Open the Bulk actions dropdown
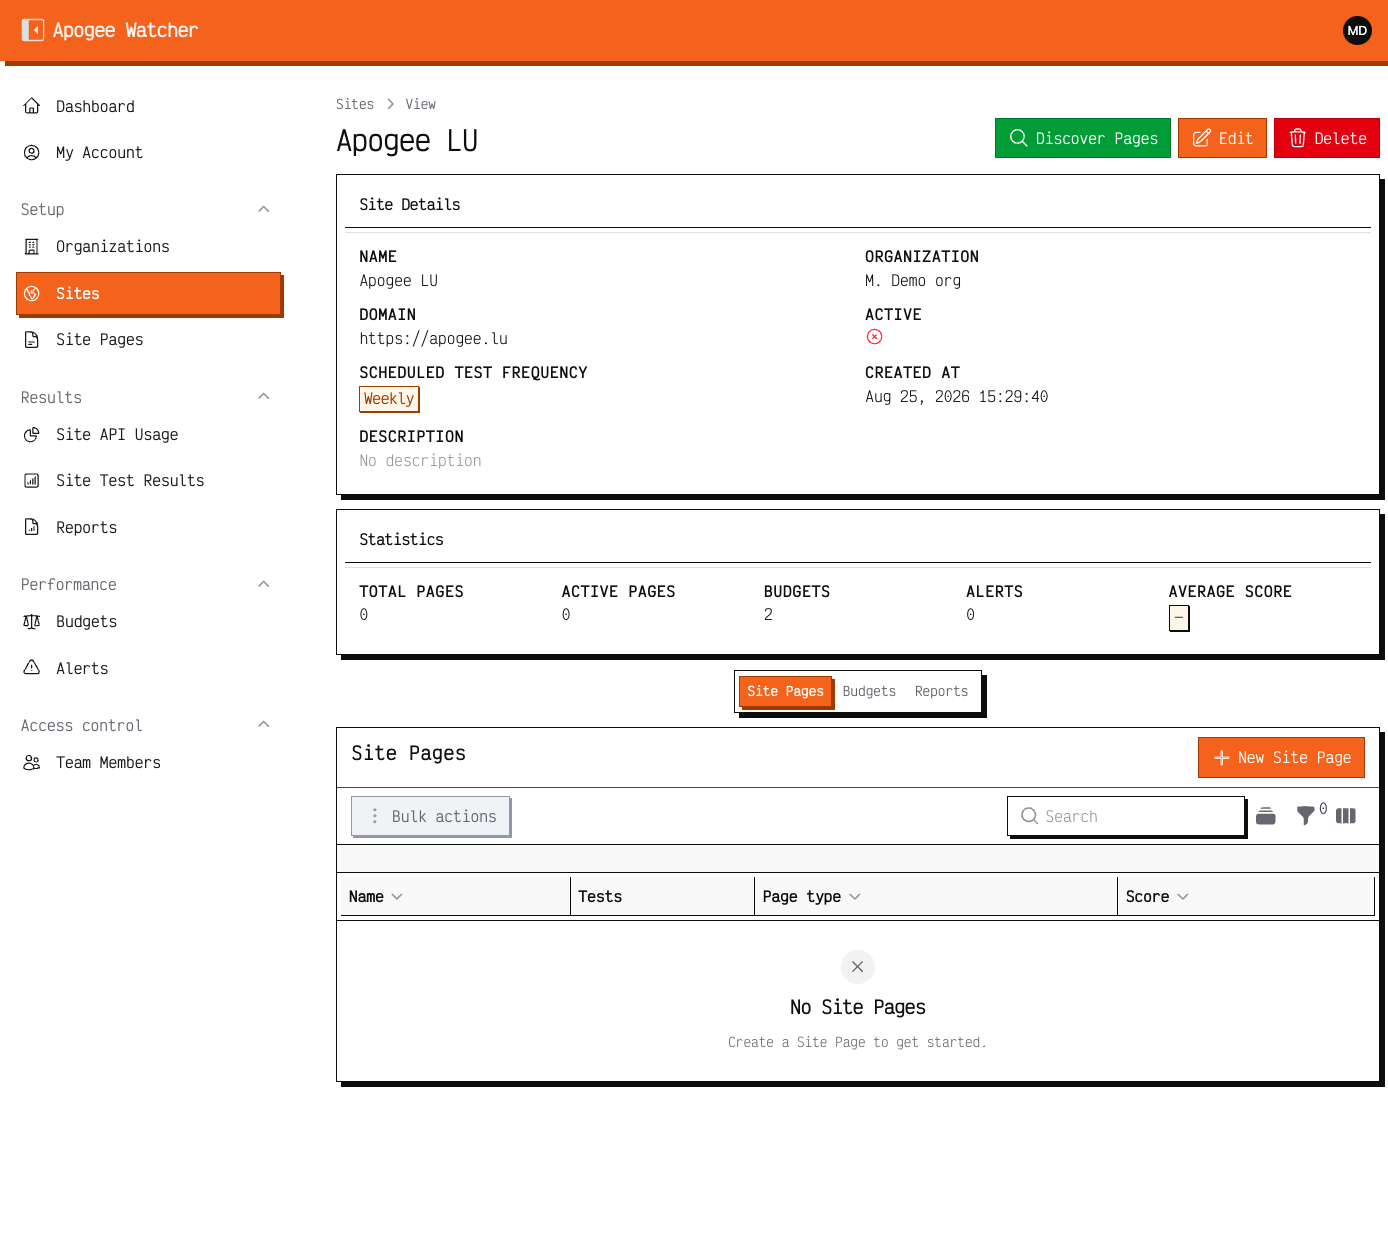 (x=430, y=816)
